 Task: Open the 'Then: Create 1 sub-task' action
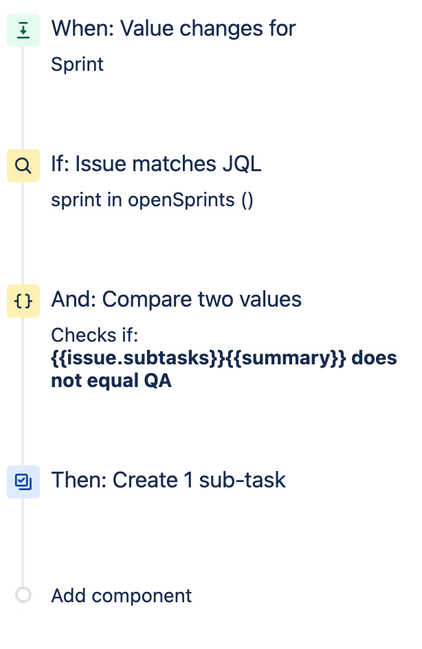[x=168, y=480]
